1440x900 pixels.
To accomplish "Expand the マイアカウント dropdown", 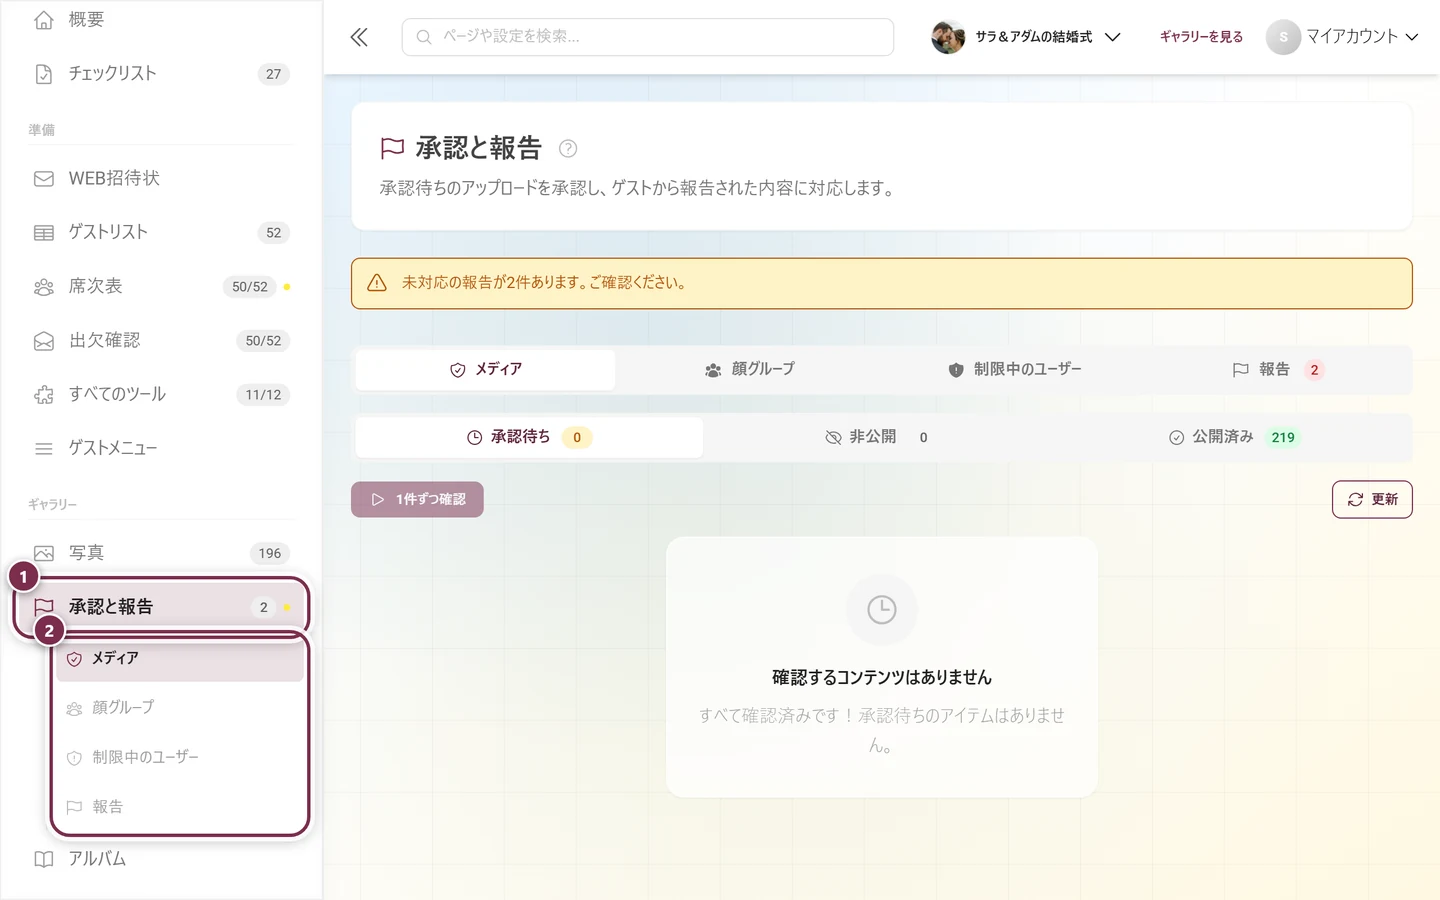I will click(x=1343, y=37).
